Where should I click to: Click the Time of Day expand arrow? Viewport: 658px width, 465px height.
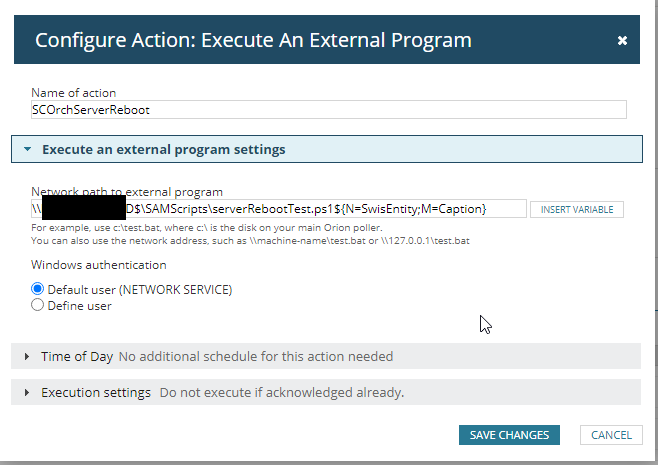27,356
